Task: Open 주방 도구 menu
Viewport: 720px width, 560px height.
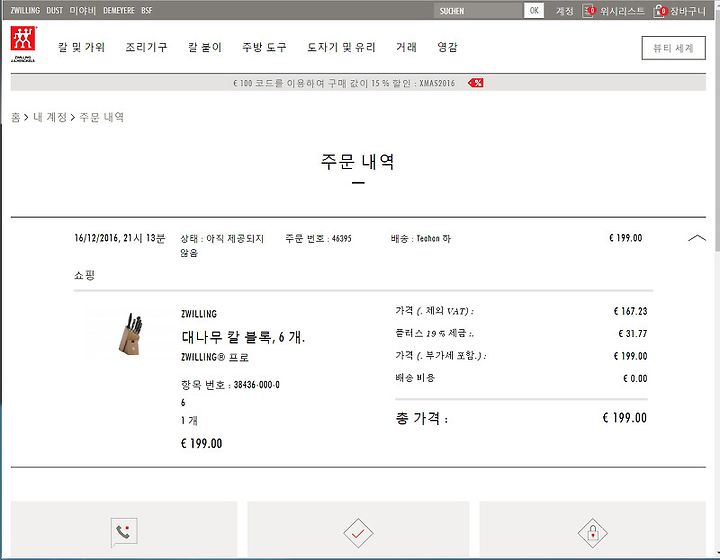Action: tap(264, 47)
